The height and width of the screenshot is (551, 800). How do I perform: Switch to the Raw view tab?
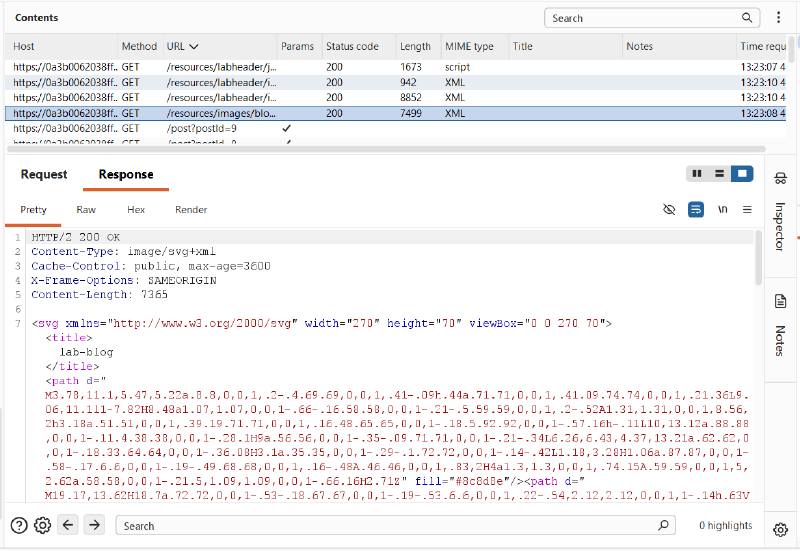[86, 210]
